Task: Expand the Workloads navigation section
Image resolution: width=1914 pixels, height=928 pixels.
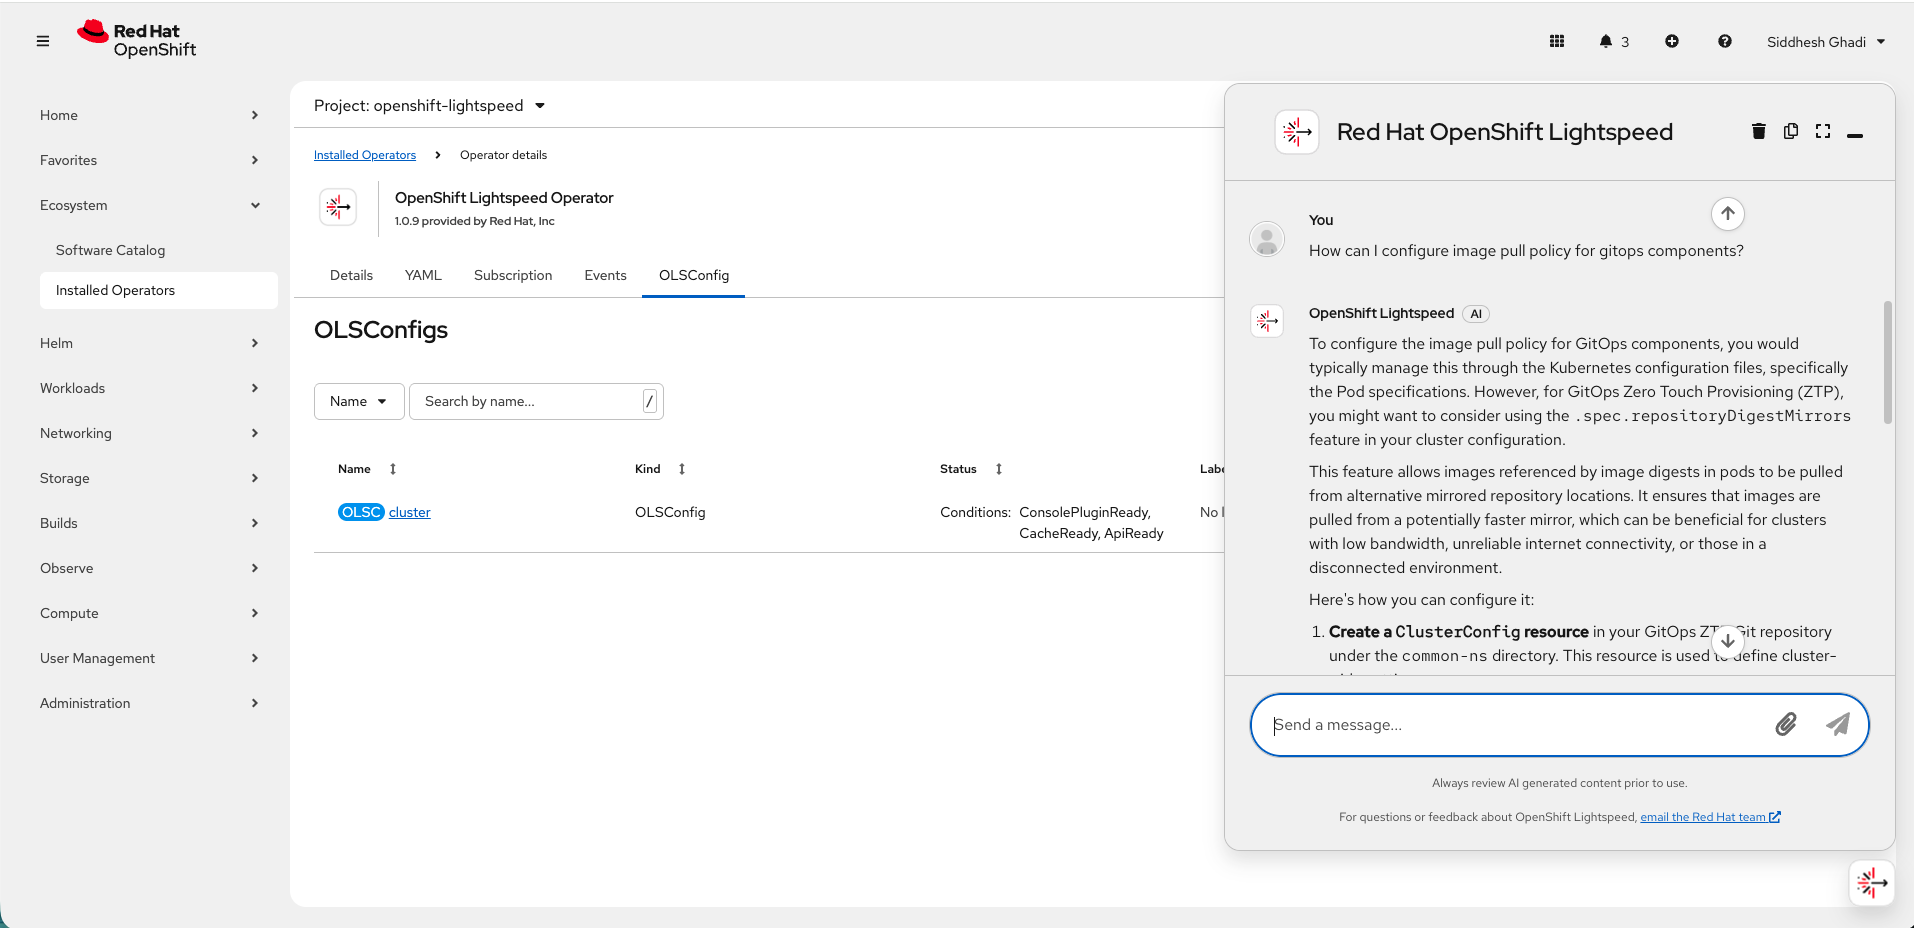Action: (150, 388)
